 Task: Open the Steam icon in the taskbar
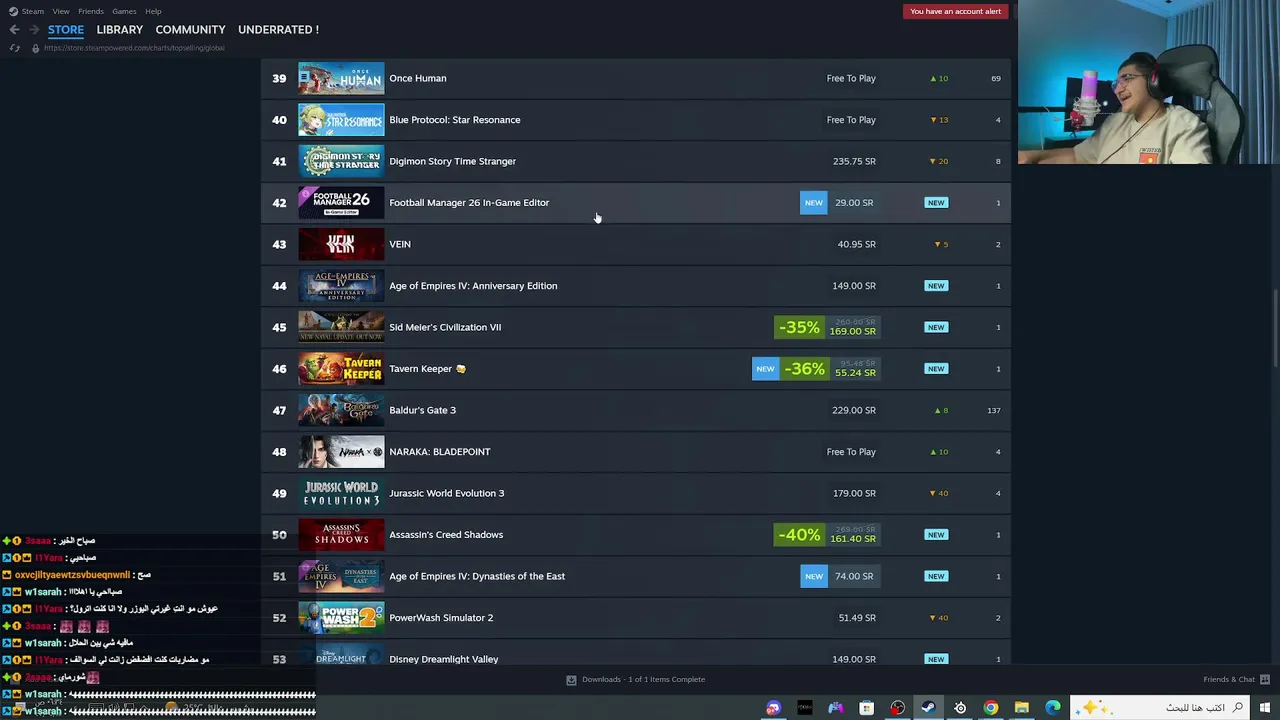[928, 708]
